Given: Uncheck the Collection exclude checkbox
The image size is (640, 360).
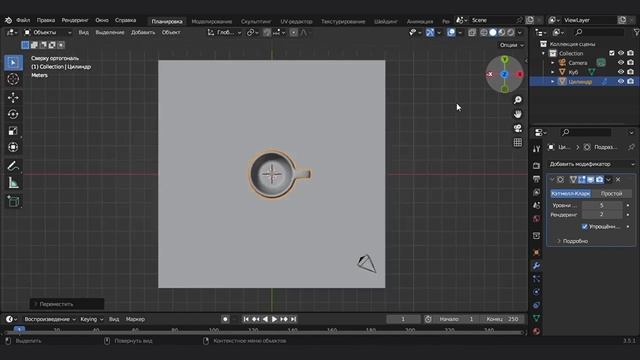Looking at the screenshot, I should 611,53.
